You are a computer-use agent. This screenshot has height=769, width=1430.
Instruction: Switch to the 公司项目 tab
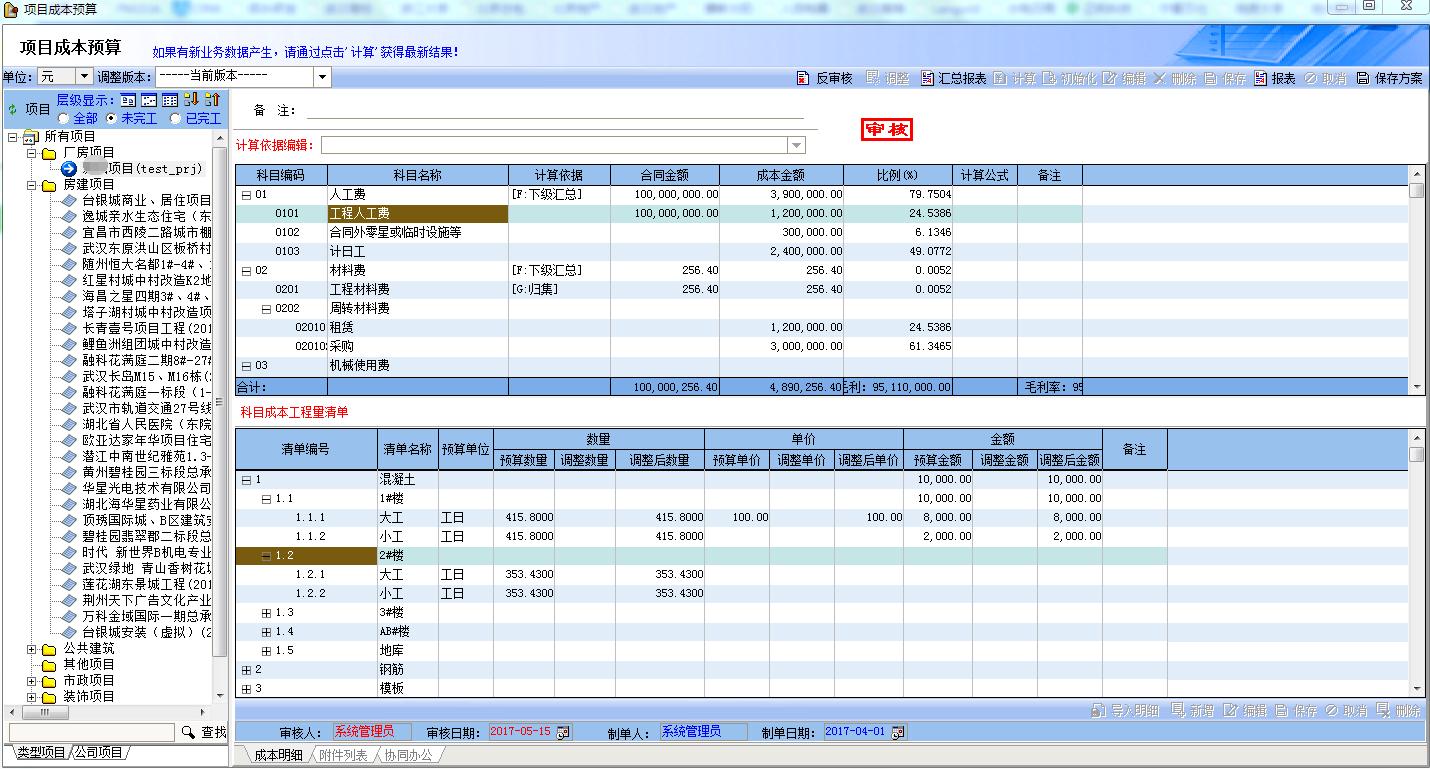(98, 753)
